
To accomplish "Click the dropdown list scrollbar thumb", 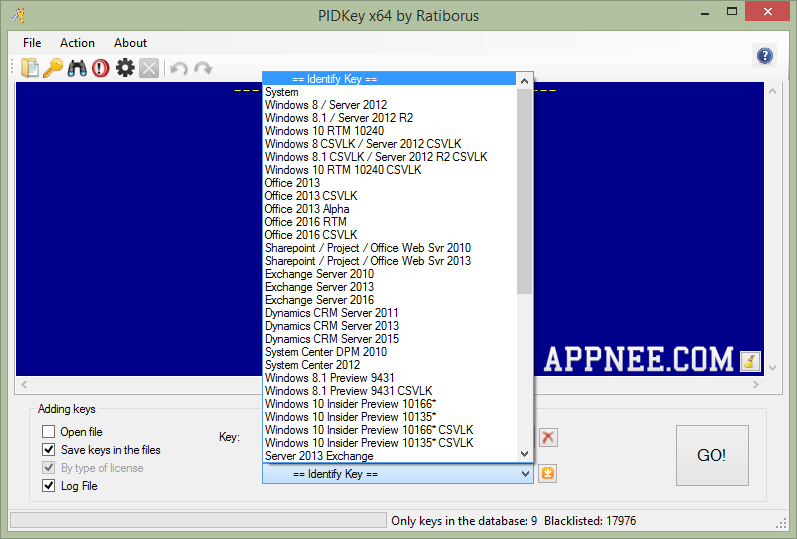I will (x=525, y=191).
